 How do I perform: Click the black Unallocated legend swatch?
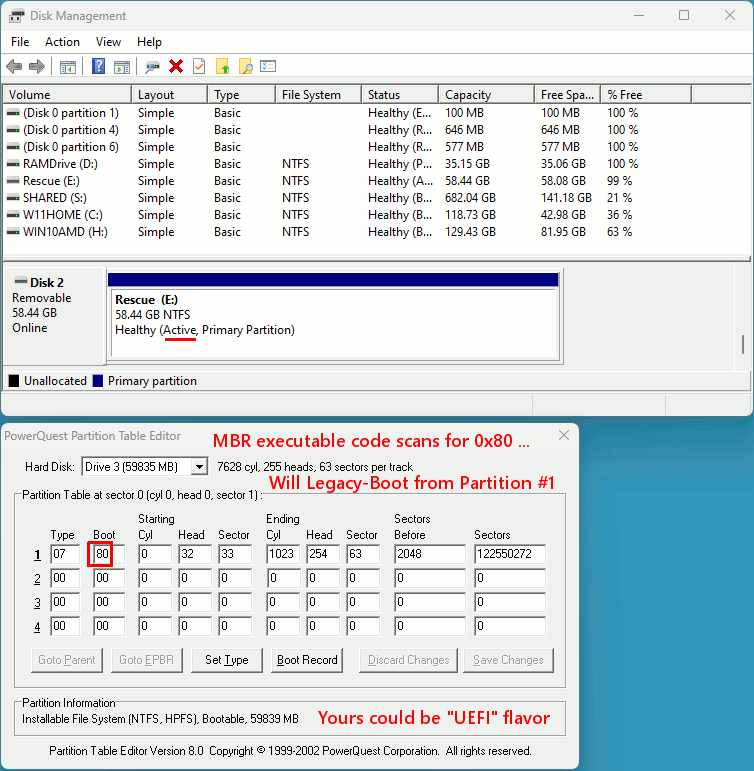tap(14, 381)
